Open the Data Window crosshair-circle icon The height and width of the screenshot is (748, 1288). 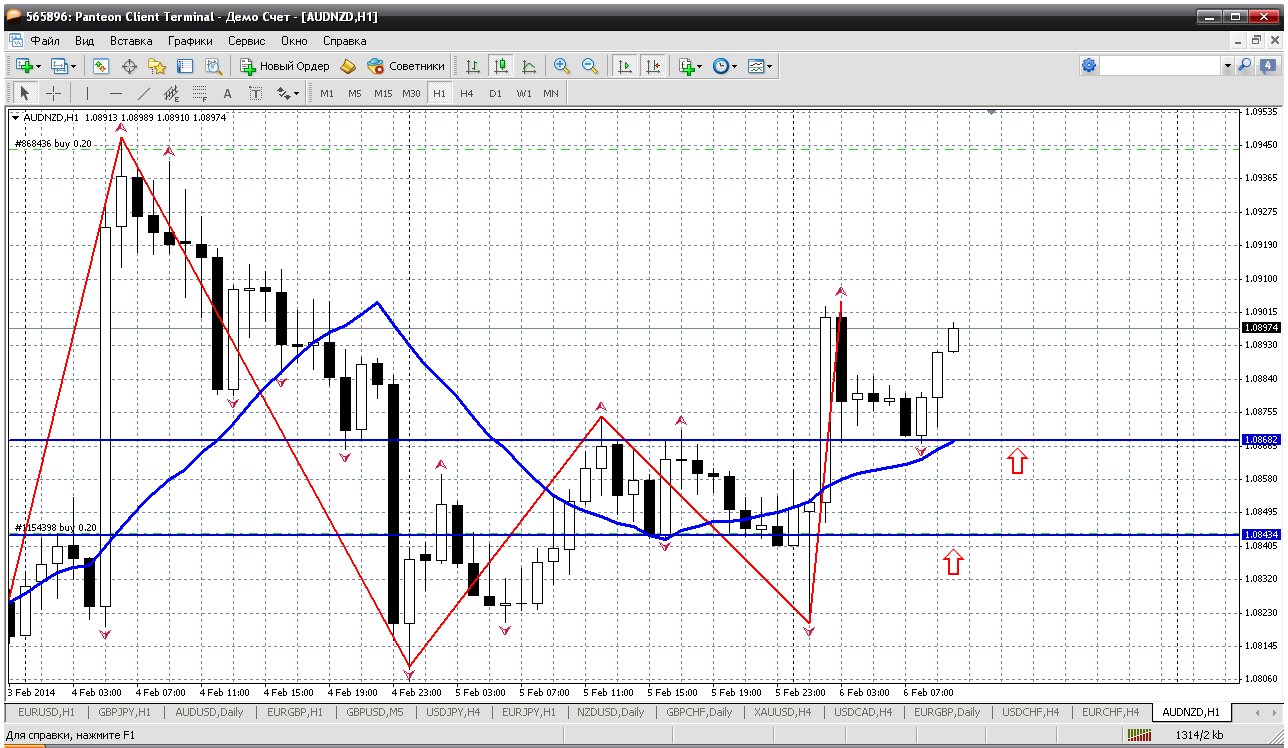tap(129, 66)
